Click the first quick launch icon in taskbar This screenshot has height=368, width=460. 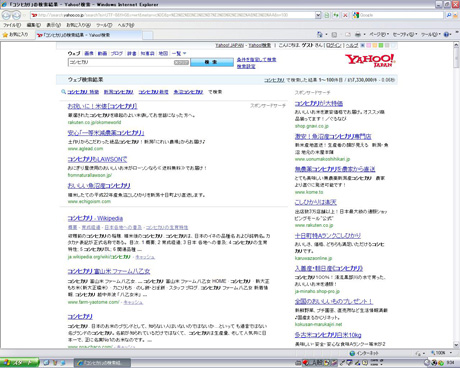tap(46, 363)
